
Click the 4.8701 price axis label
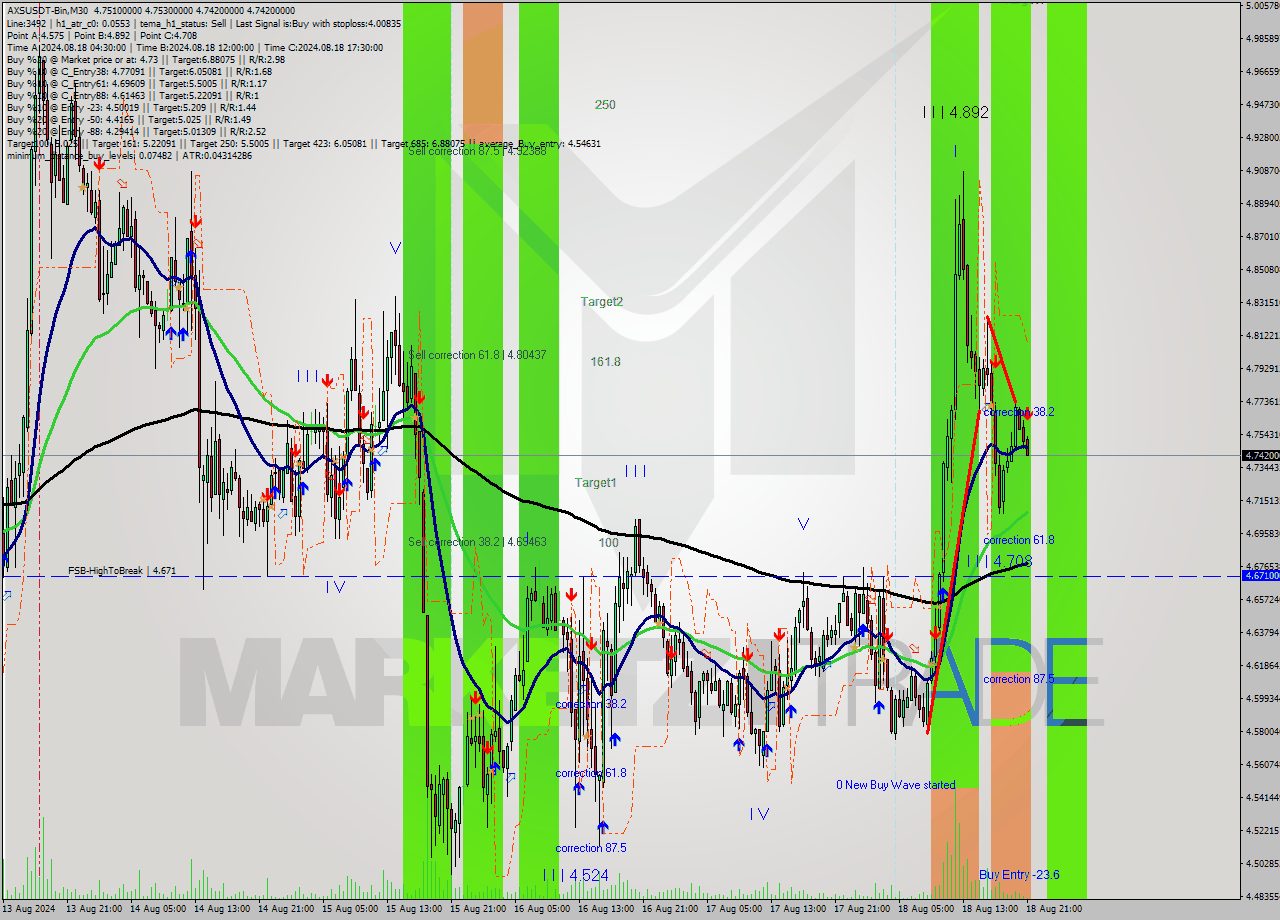point(1262,237)
